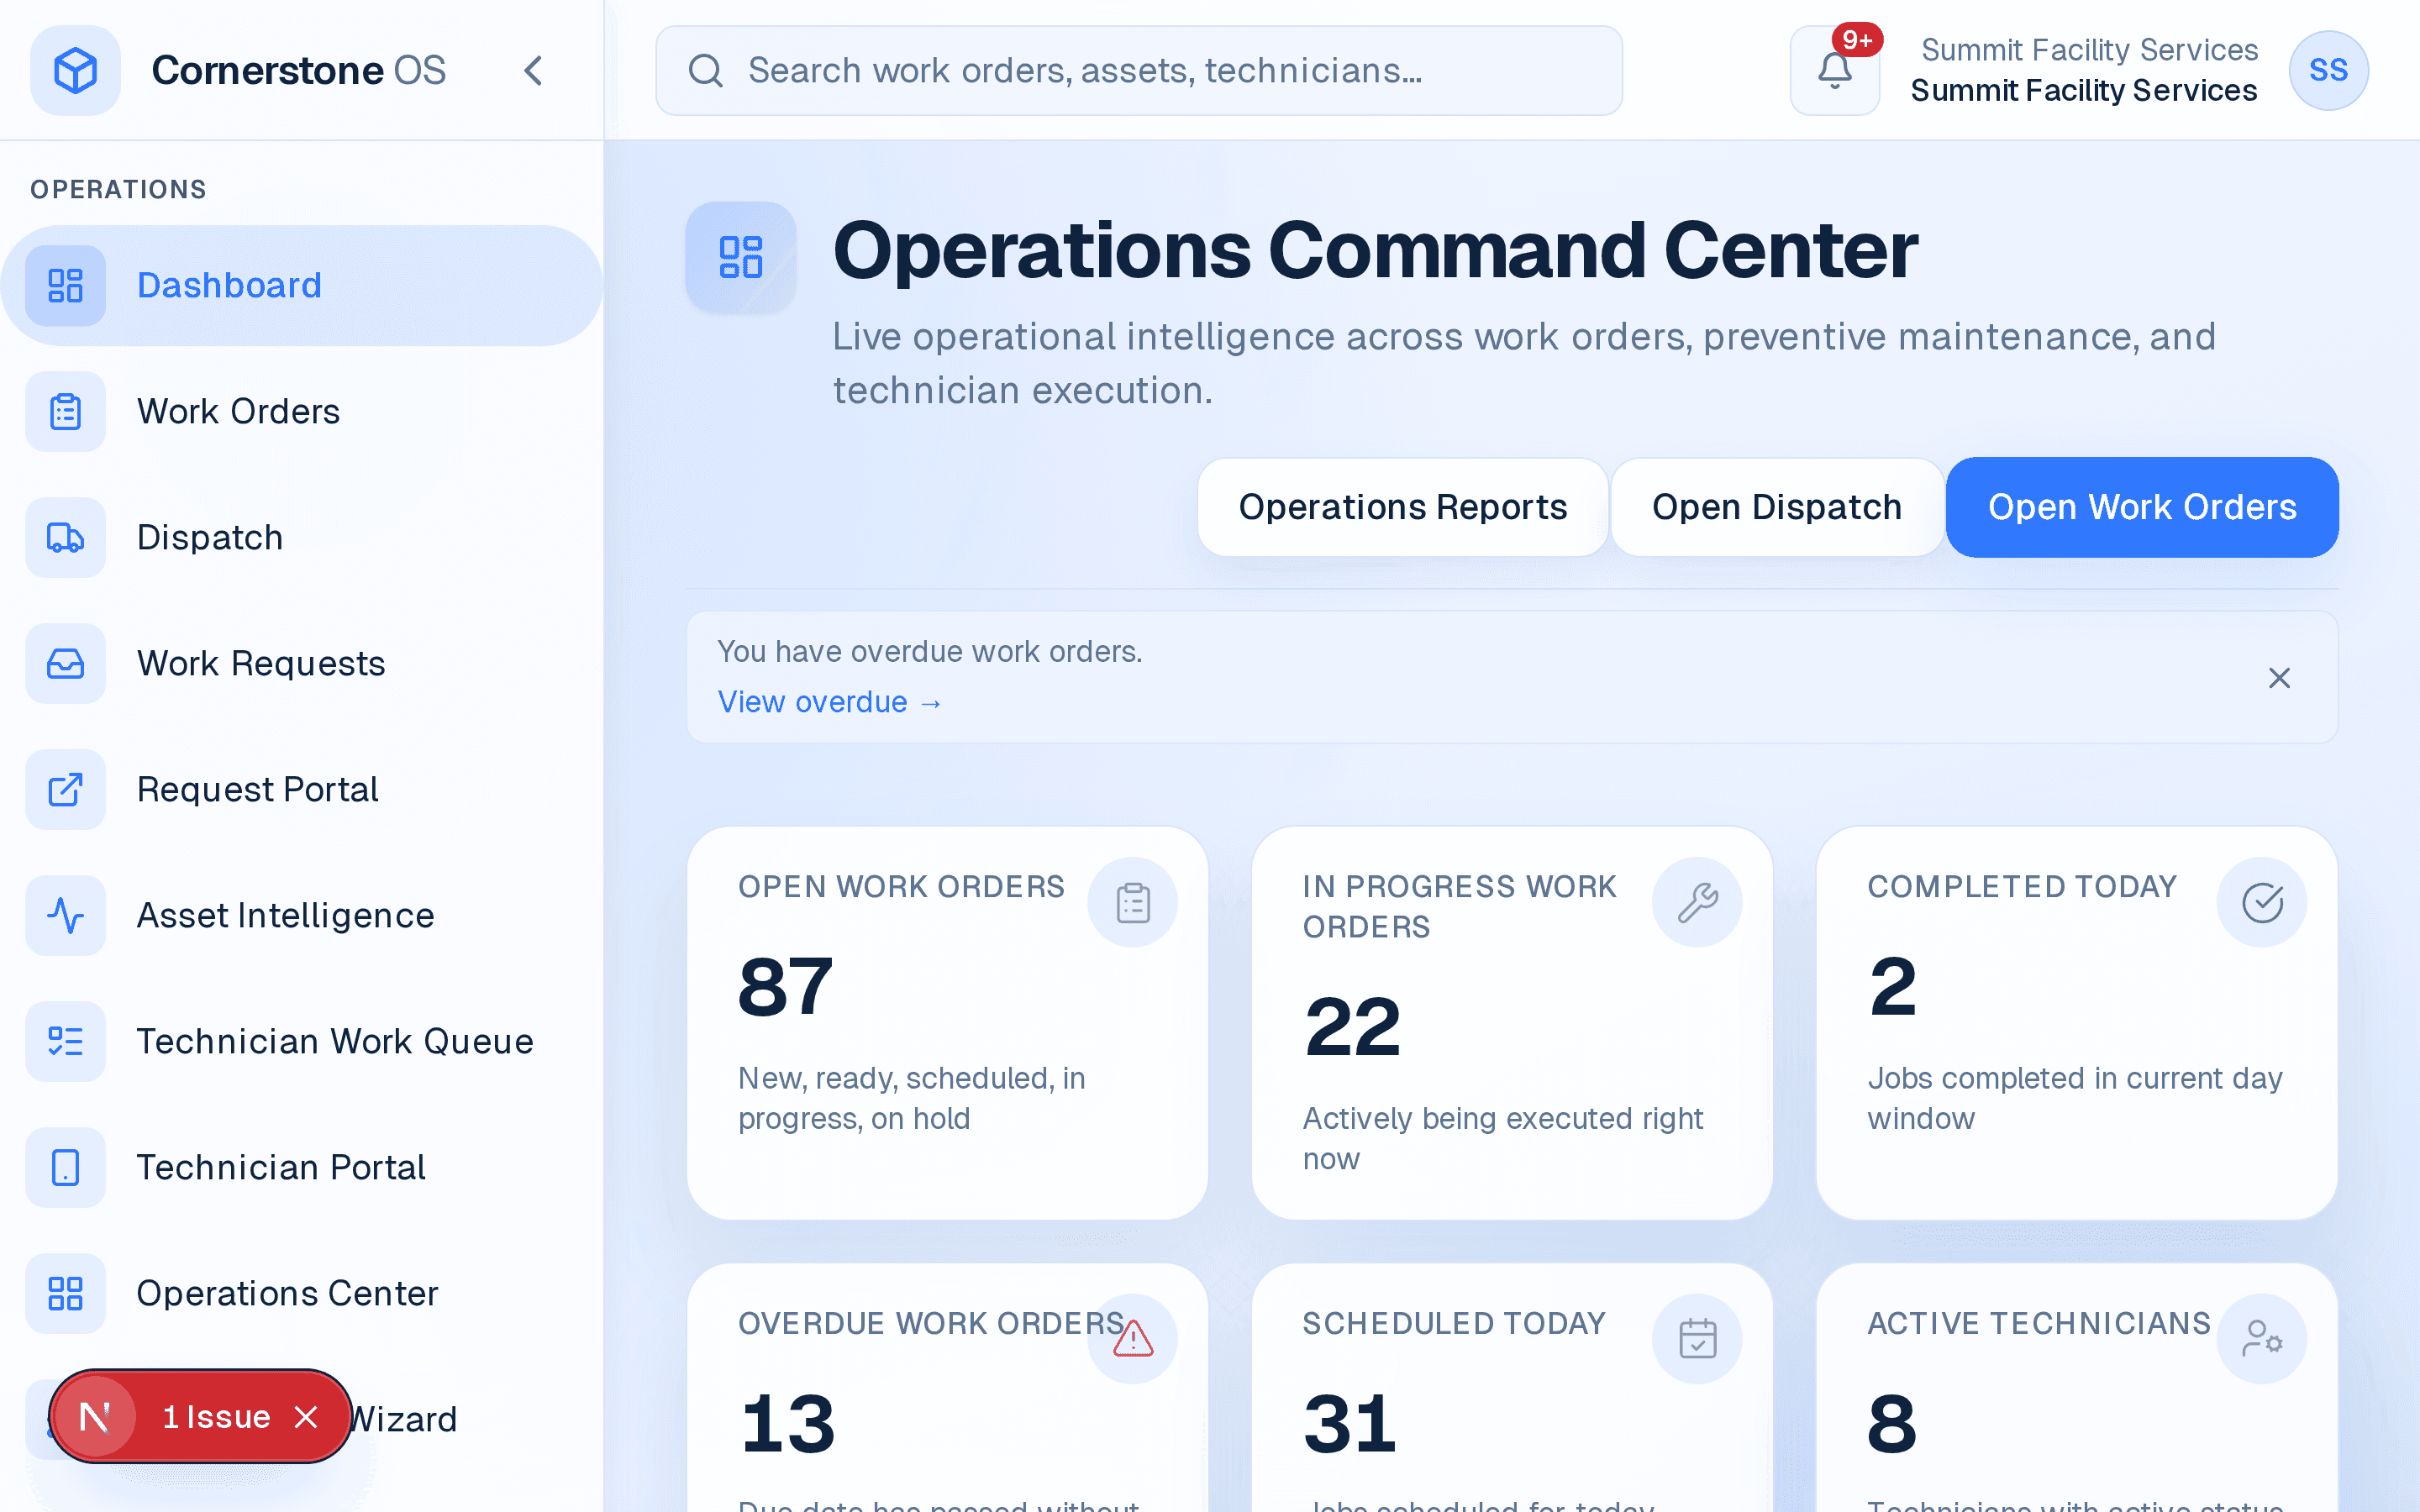
Task: Open Technician Portal via the phone icon
Action: click(65, 1167)
